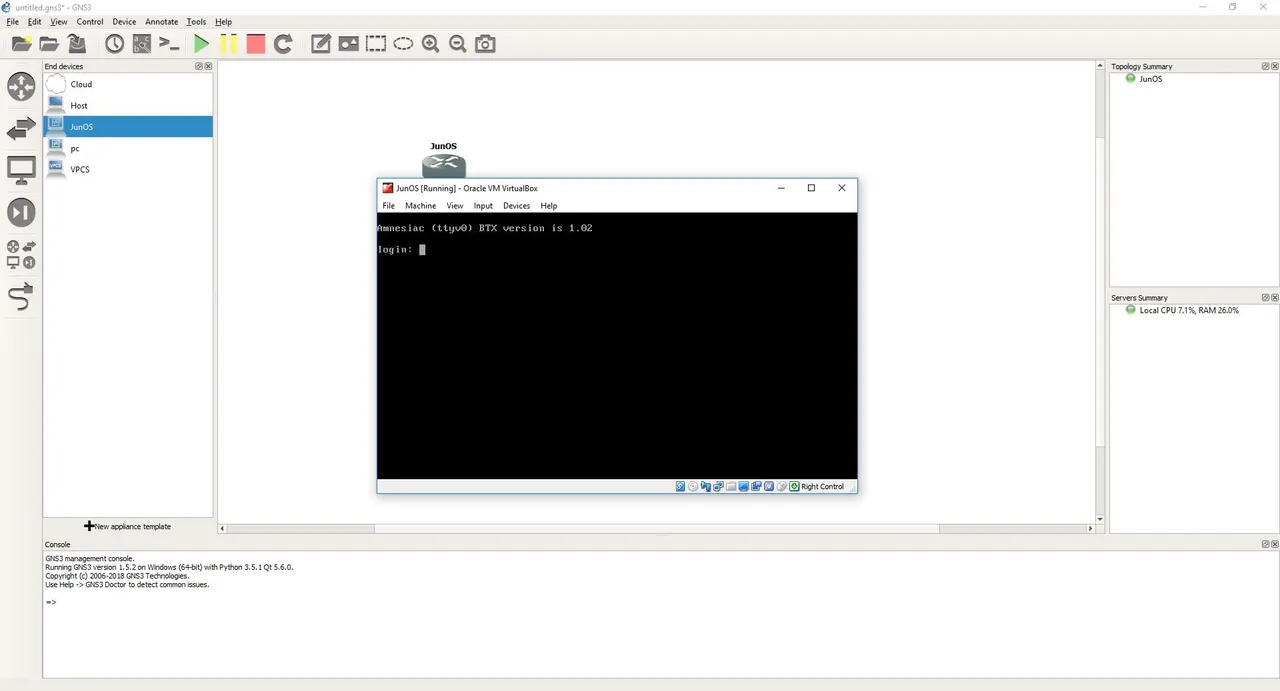This screenshot has height=691, width=1280.
Task: Select the add a link cable tool
Action: 21,297
